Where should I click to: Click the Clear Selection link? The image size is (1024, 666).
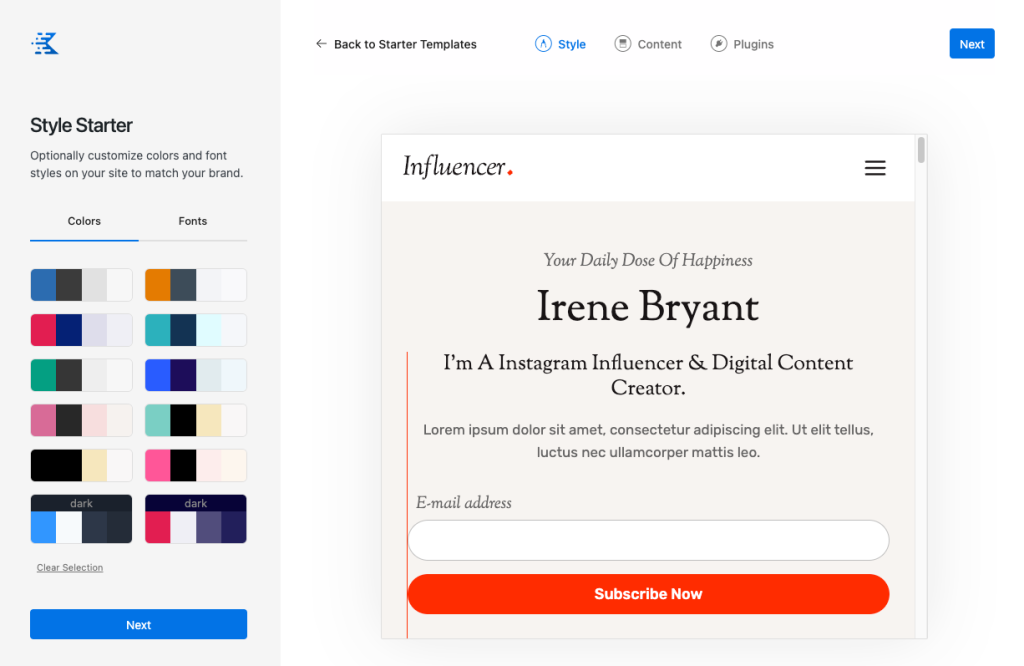[x=69, y=567]
